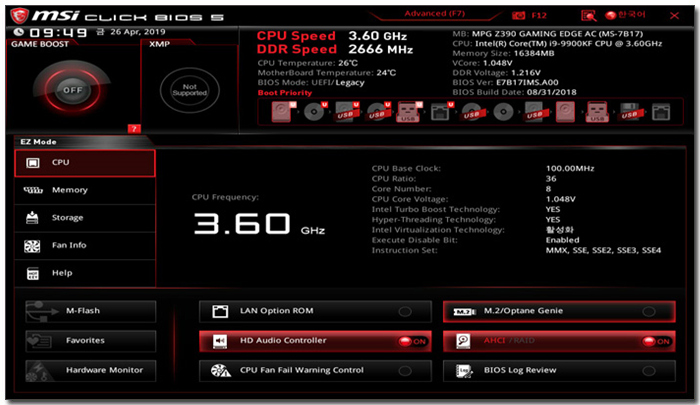Launch M-Flash BIOS update
The width and height of the screenshot is (700, 405).
tap(91, 311)
